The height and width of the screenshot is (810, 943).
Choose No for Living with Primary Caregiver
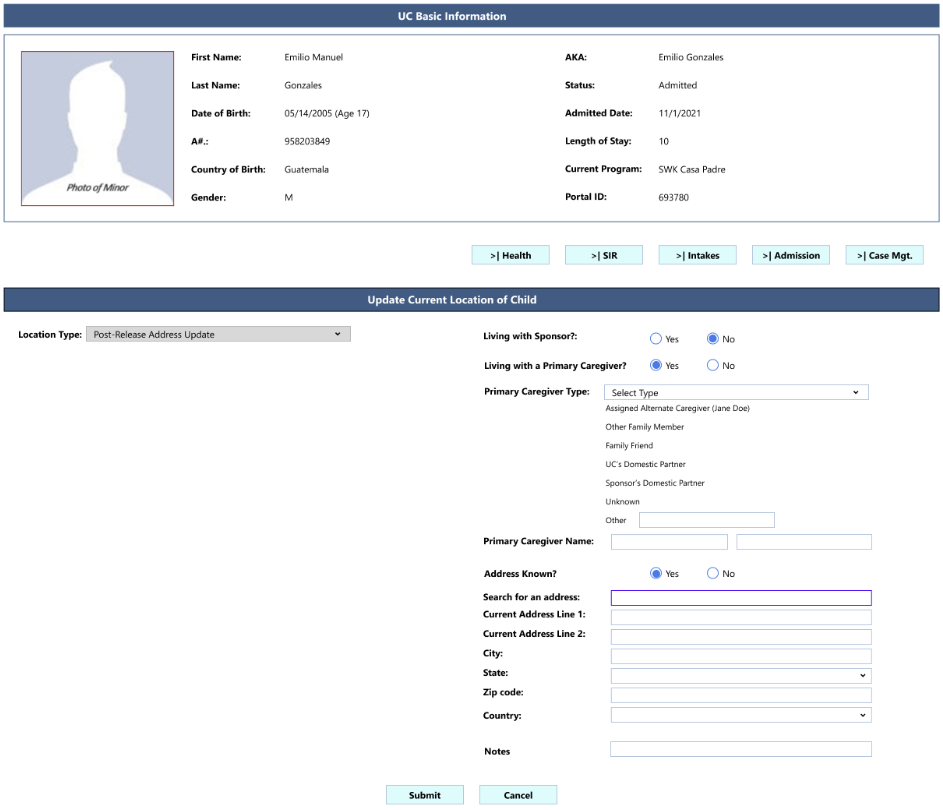713,365
